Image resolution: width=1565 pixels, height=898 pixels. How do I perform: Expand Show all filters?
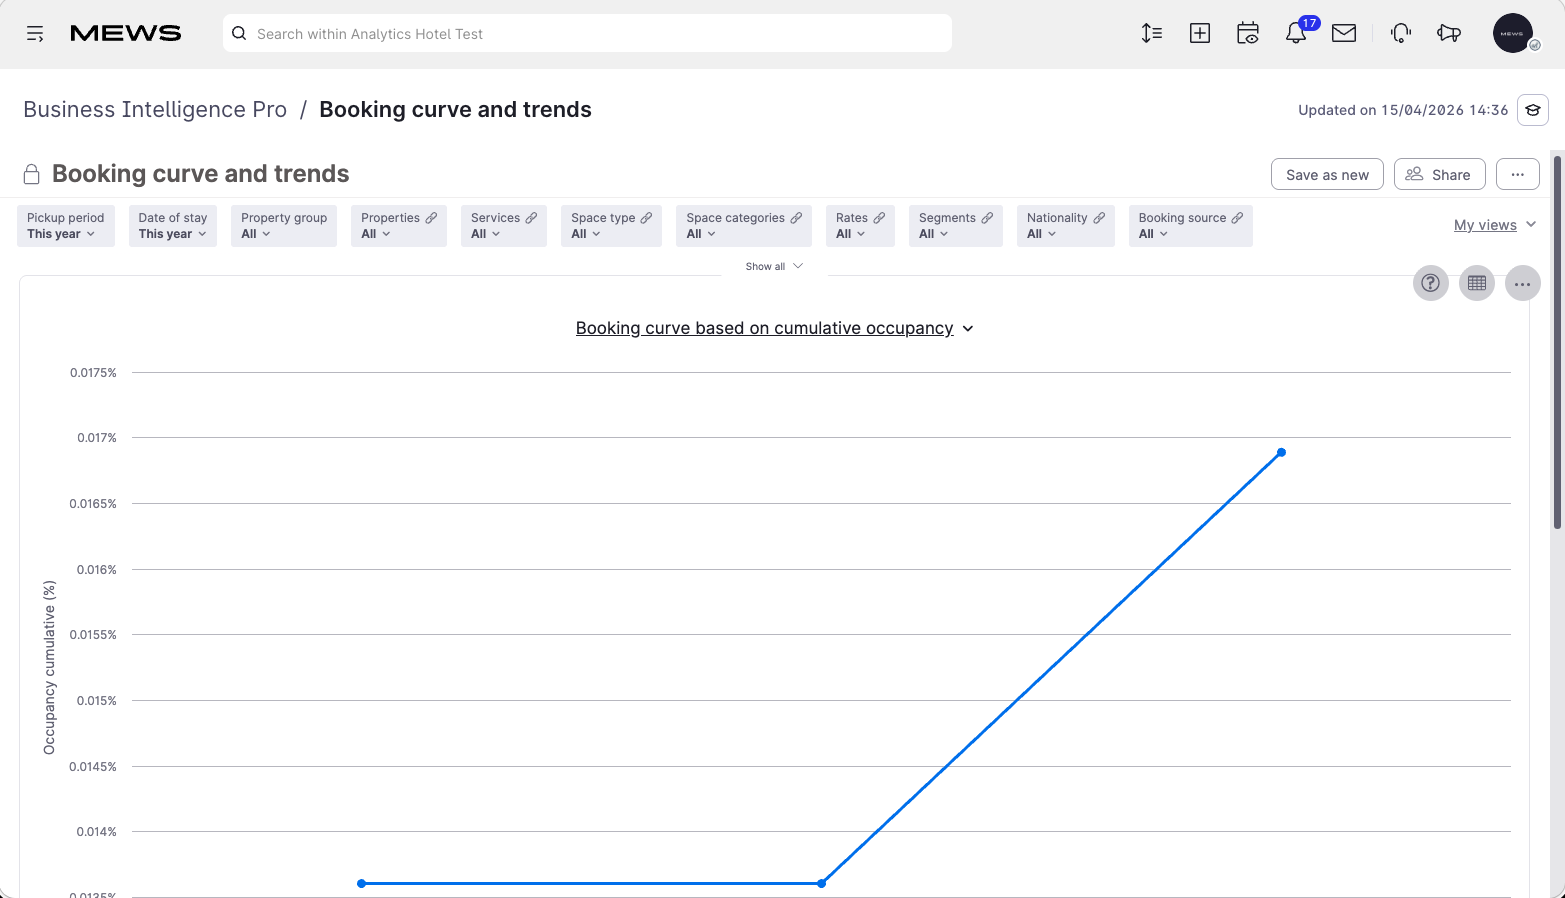(774, 266)
